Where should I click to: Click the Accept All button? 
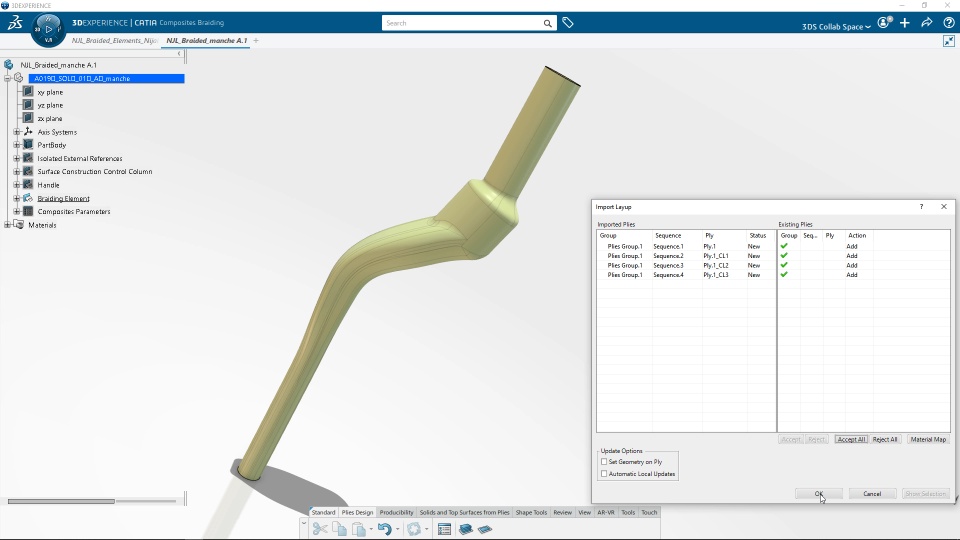click(x=851, y=440)
